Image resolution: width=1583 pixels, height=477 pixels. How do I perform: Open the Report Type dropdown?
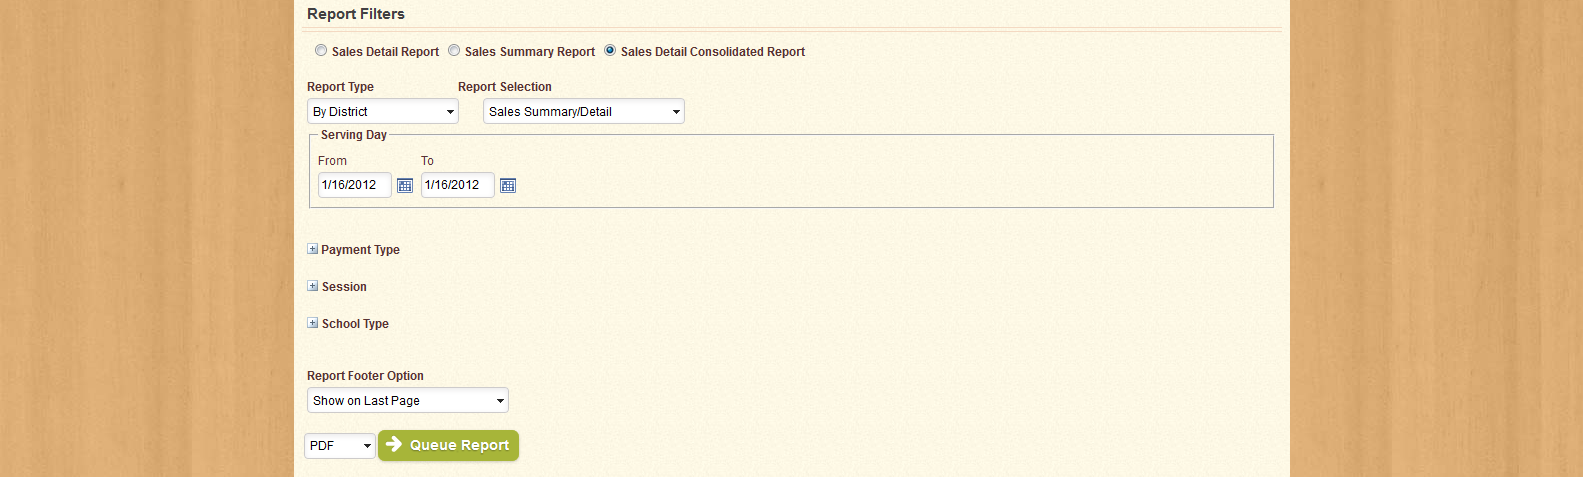383,112
